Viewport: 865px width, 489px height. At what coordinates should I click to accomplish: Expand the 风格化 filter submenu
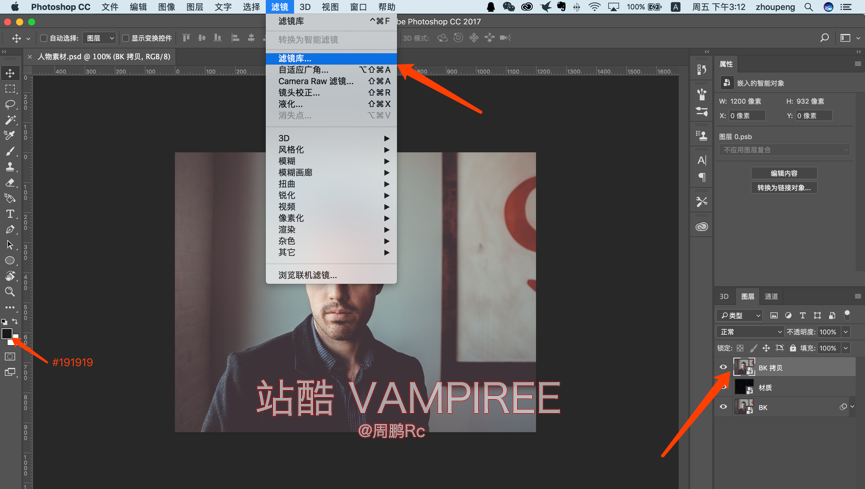[331, 150]
